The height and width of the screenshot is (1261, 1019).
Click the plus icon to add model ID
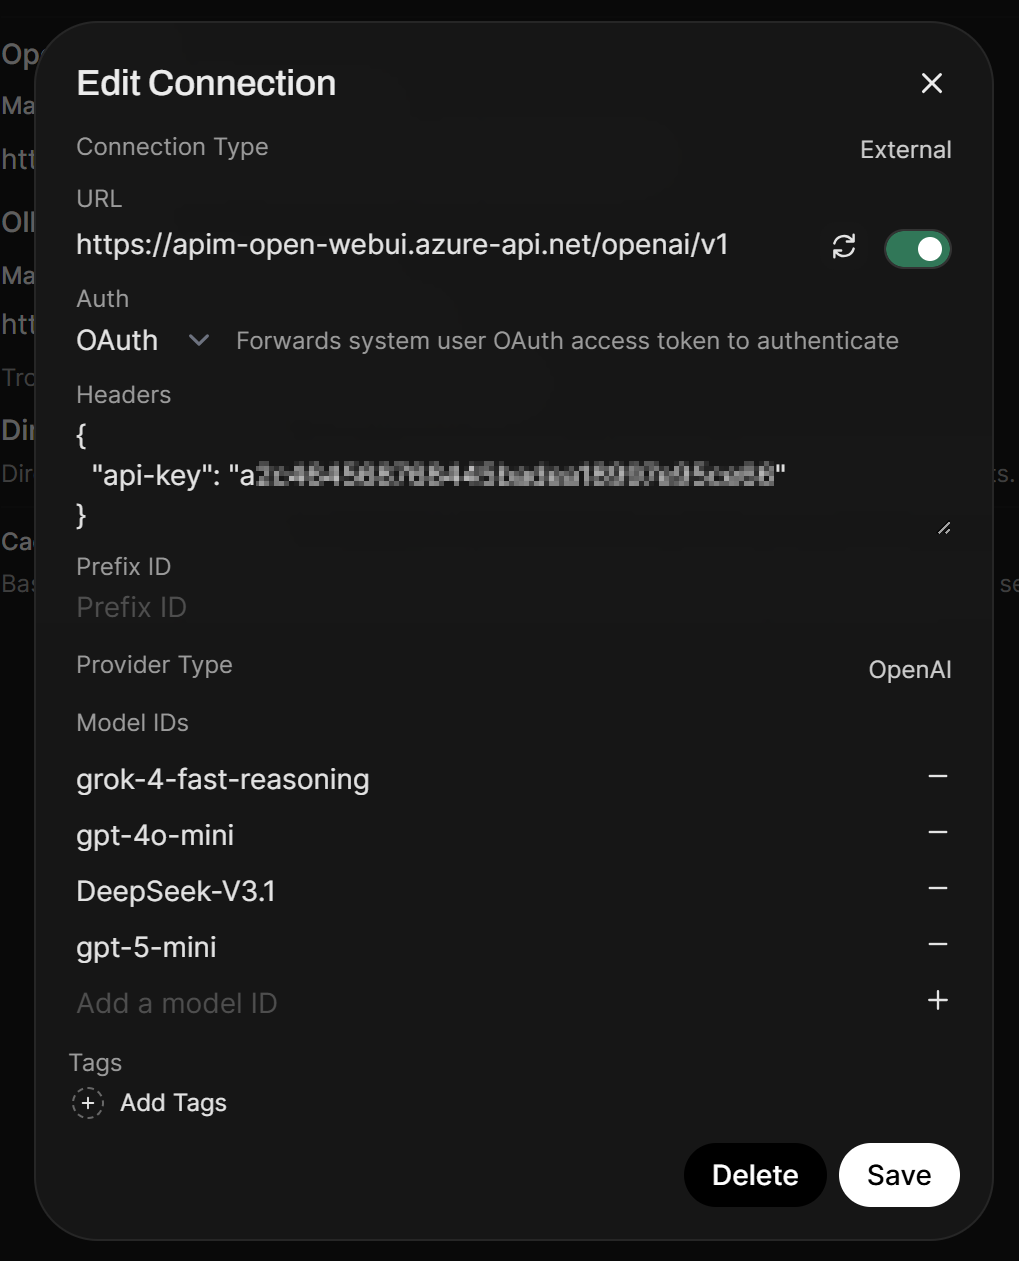tap(937, 1001)
